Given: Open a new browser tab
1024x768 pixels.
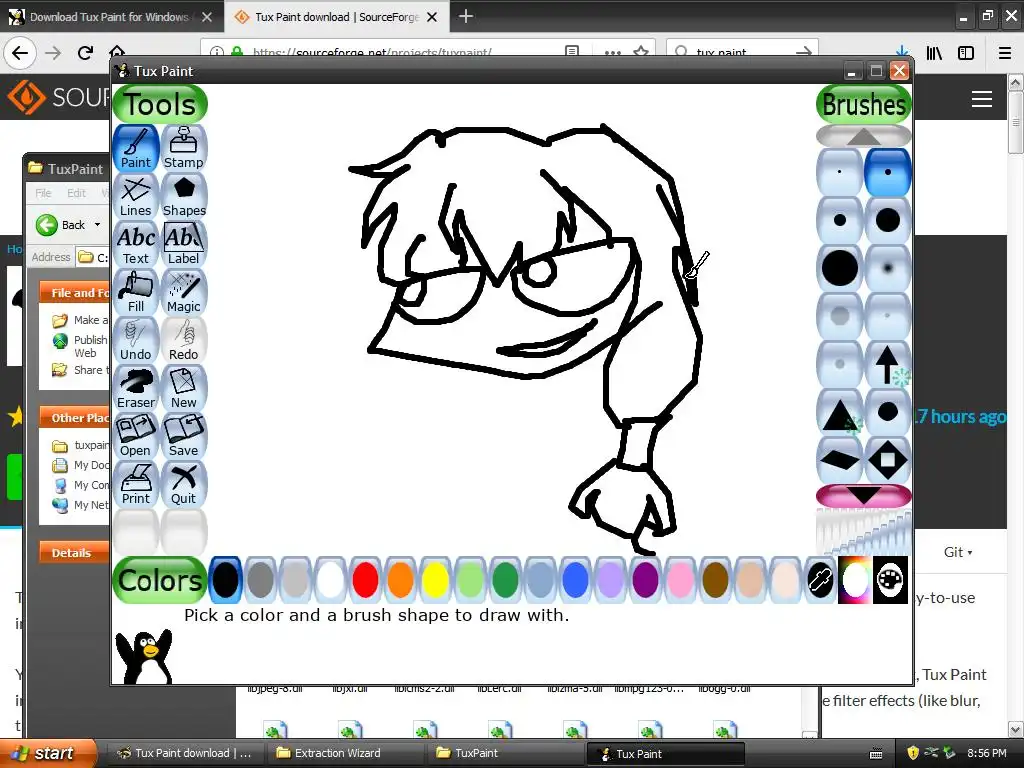Looking at the screenshot, I should (x=466, y=16).
